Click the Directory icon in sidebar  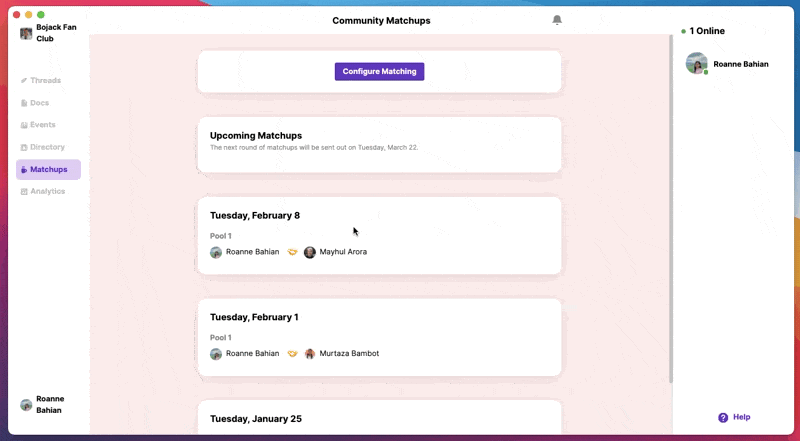pos(23,148)
